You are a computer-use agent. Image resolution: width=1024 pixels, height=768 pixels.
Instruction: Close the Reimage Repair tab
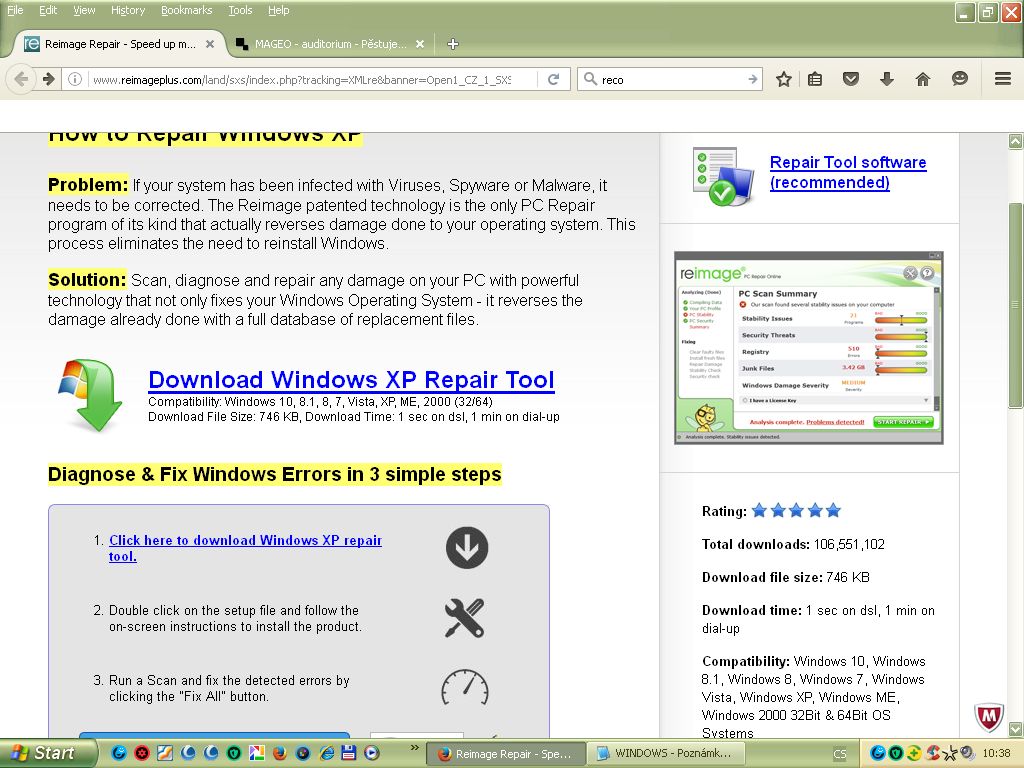point(210,44)
